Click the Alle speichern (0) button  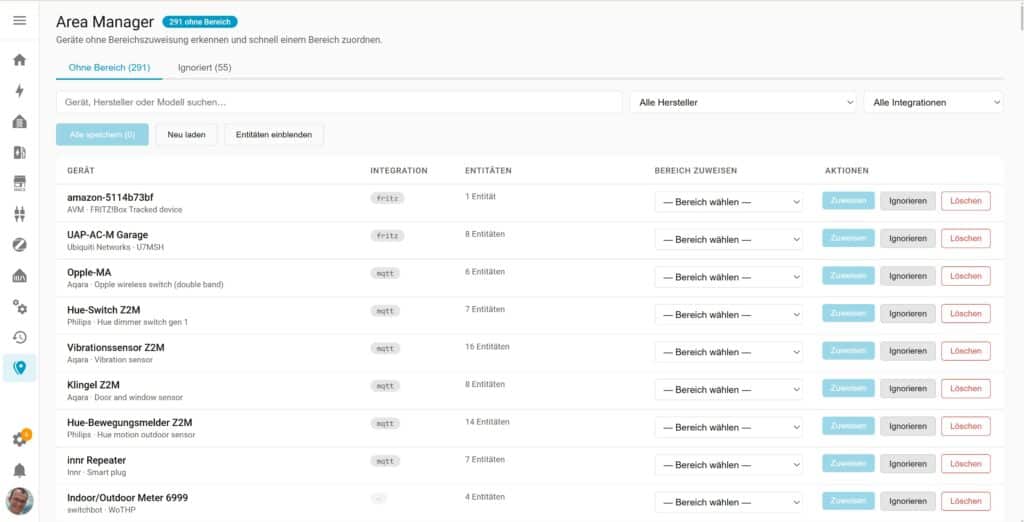coord(103,135)
